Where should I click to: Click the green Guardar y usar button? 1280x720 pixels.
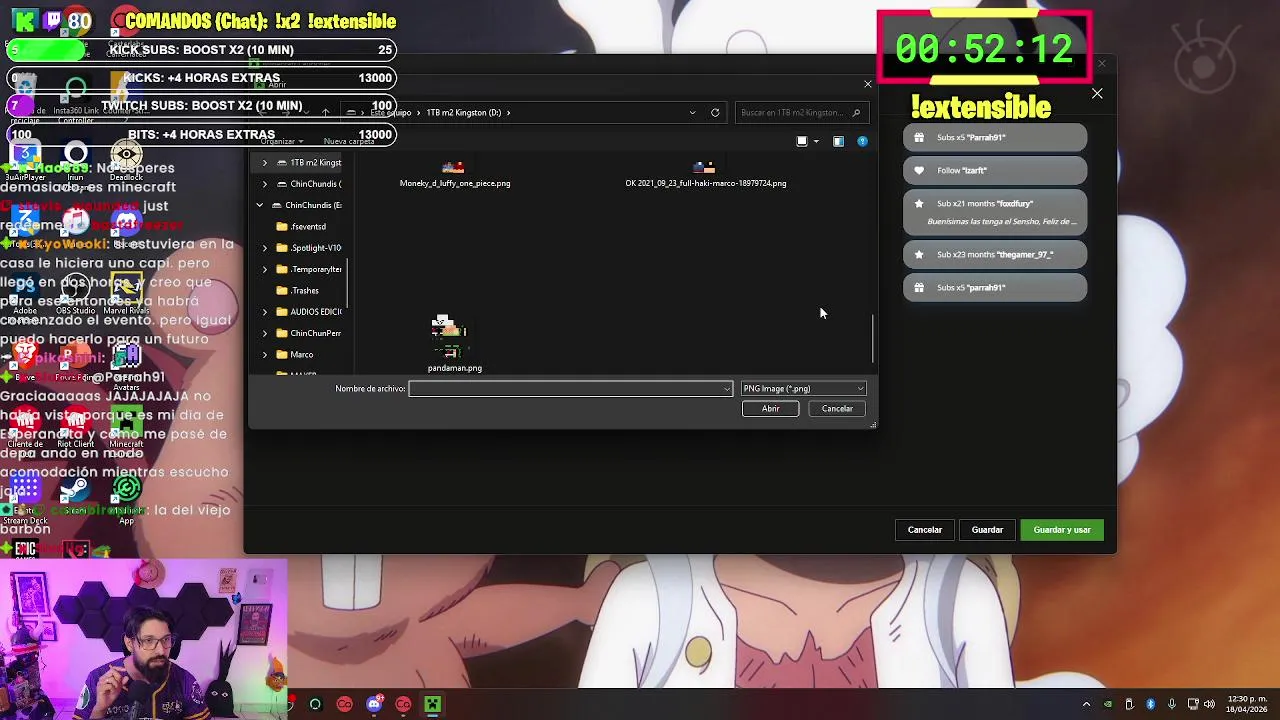[x=1062, y=530]
